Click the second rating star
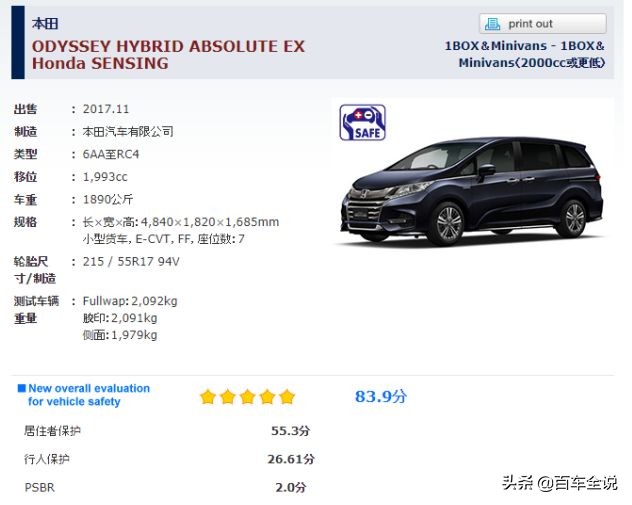Viewport: 632px width, 505px height. pos(228,397)
